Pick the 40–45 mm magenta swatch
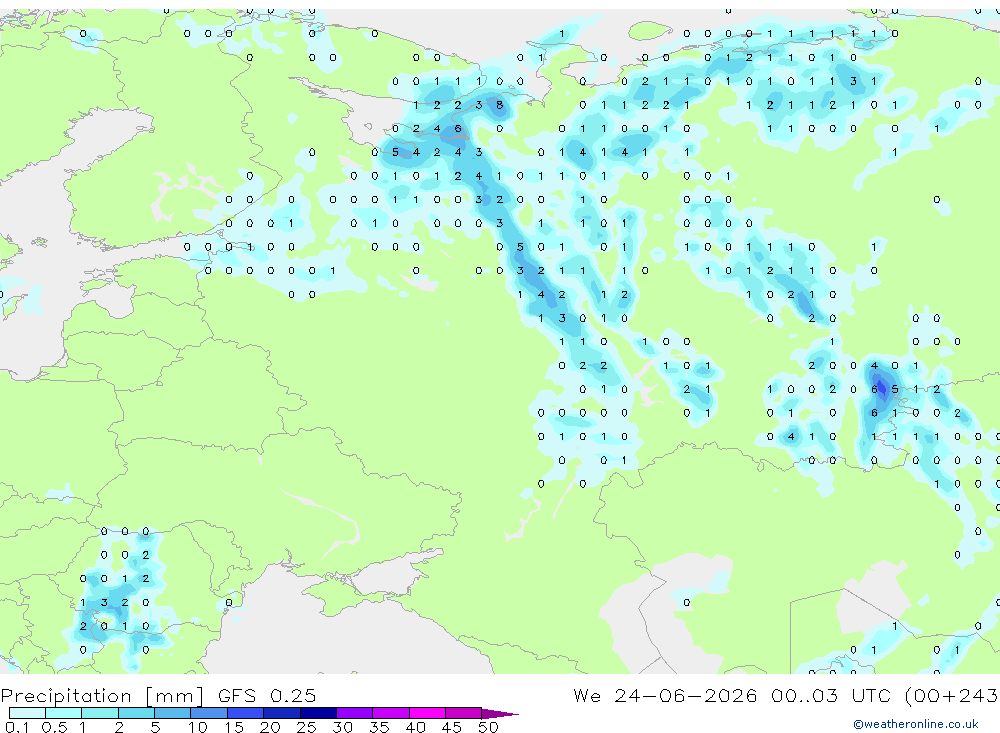 pos(427,713)
